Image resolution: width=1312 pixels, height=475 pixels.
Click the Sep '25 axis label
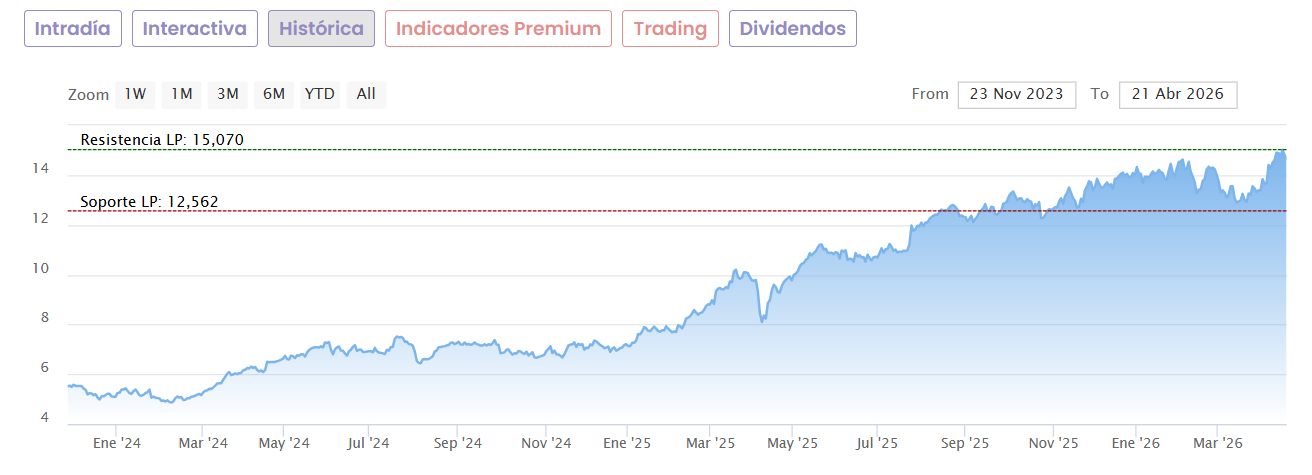pos(965,442)
